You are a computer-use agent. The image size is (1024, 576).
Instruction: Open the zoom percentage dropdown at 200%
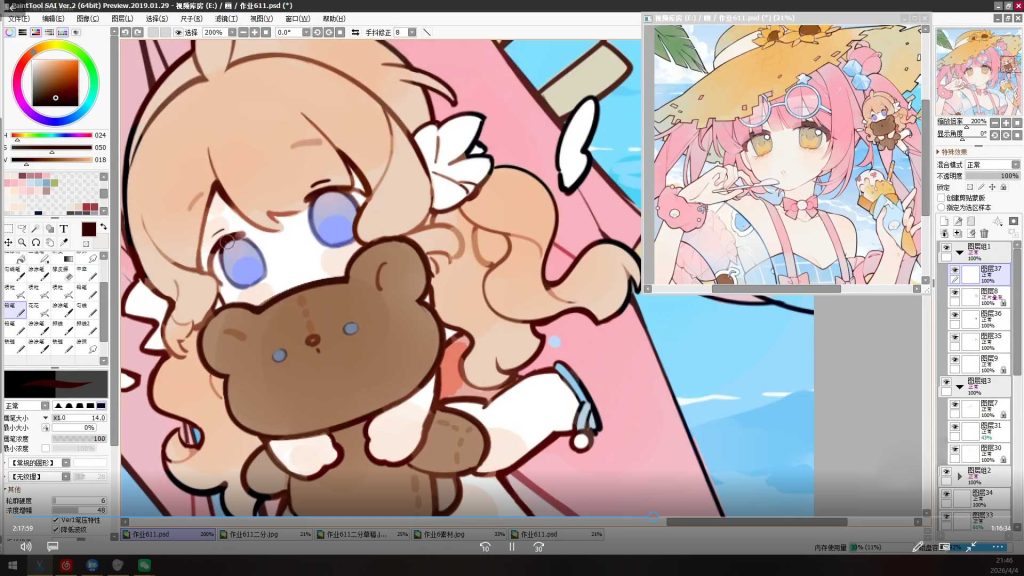[x=232, y=32]
